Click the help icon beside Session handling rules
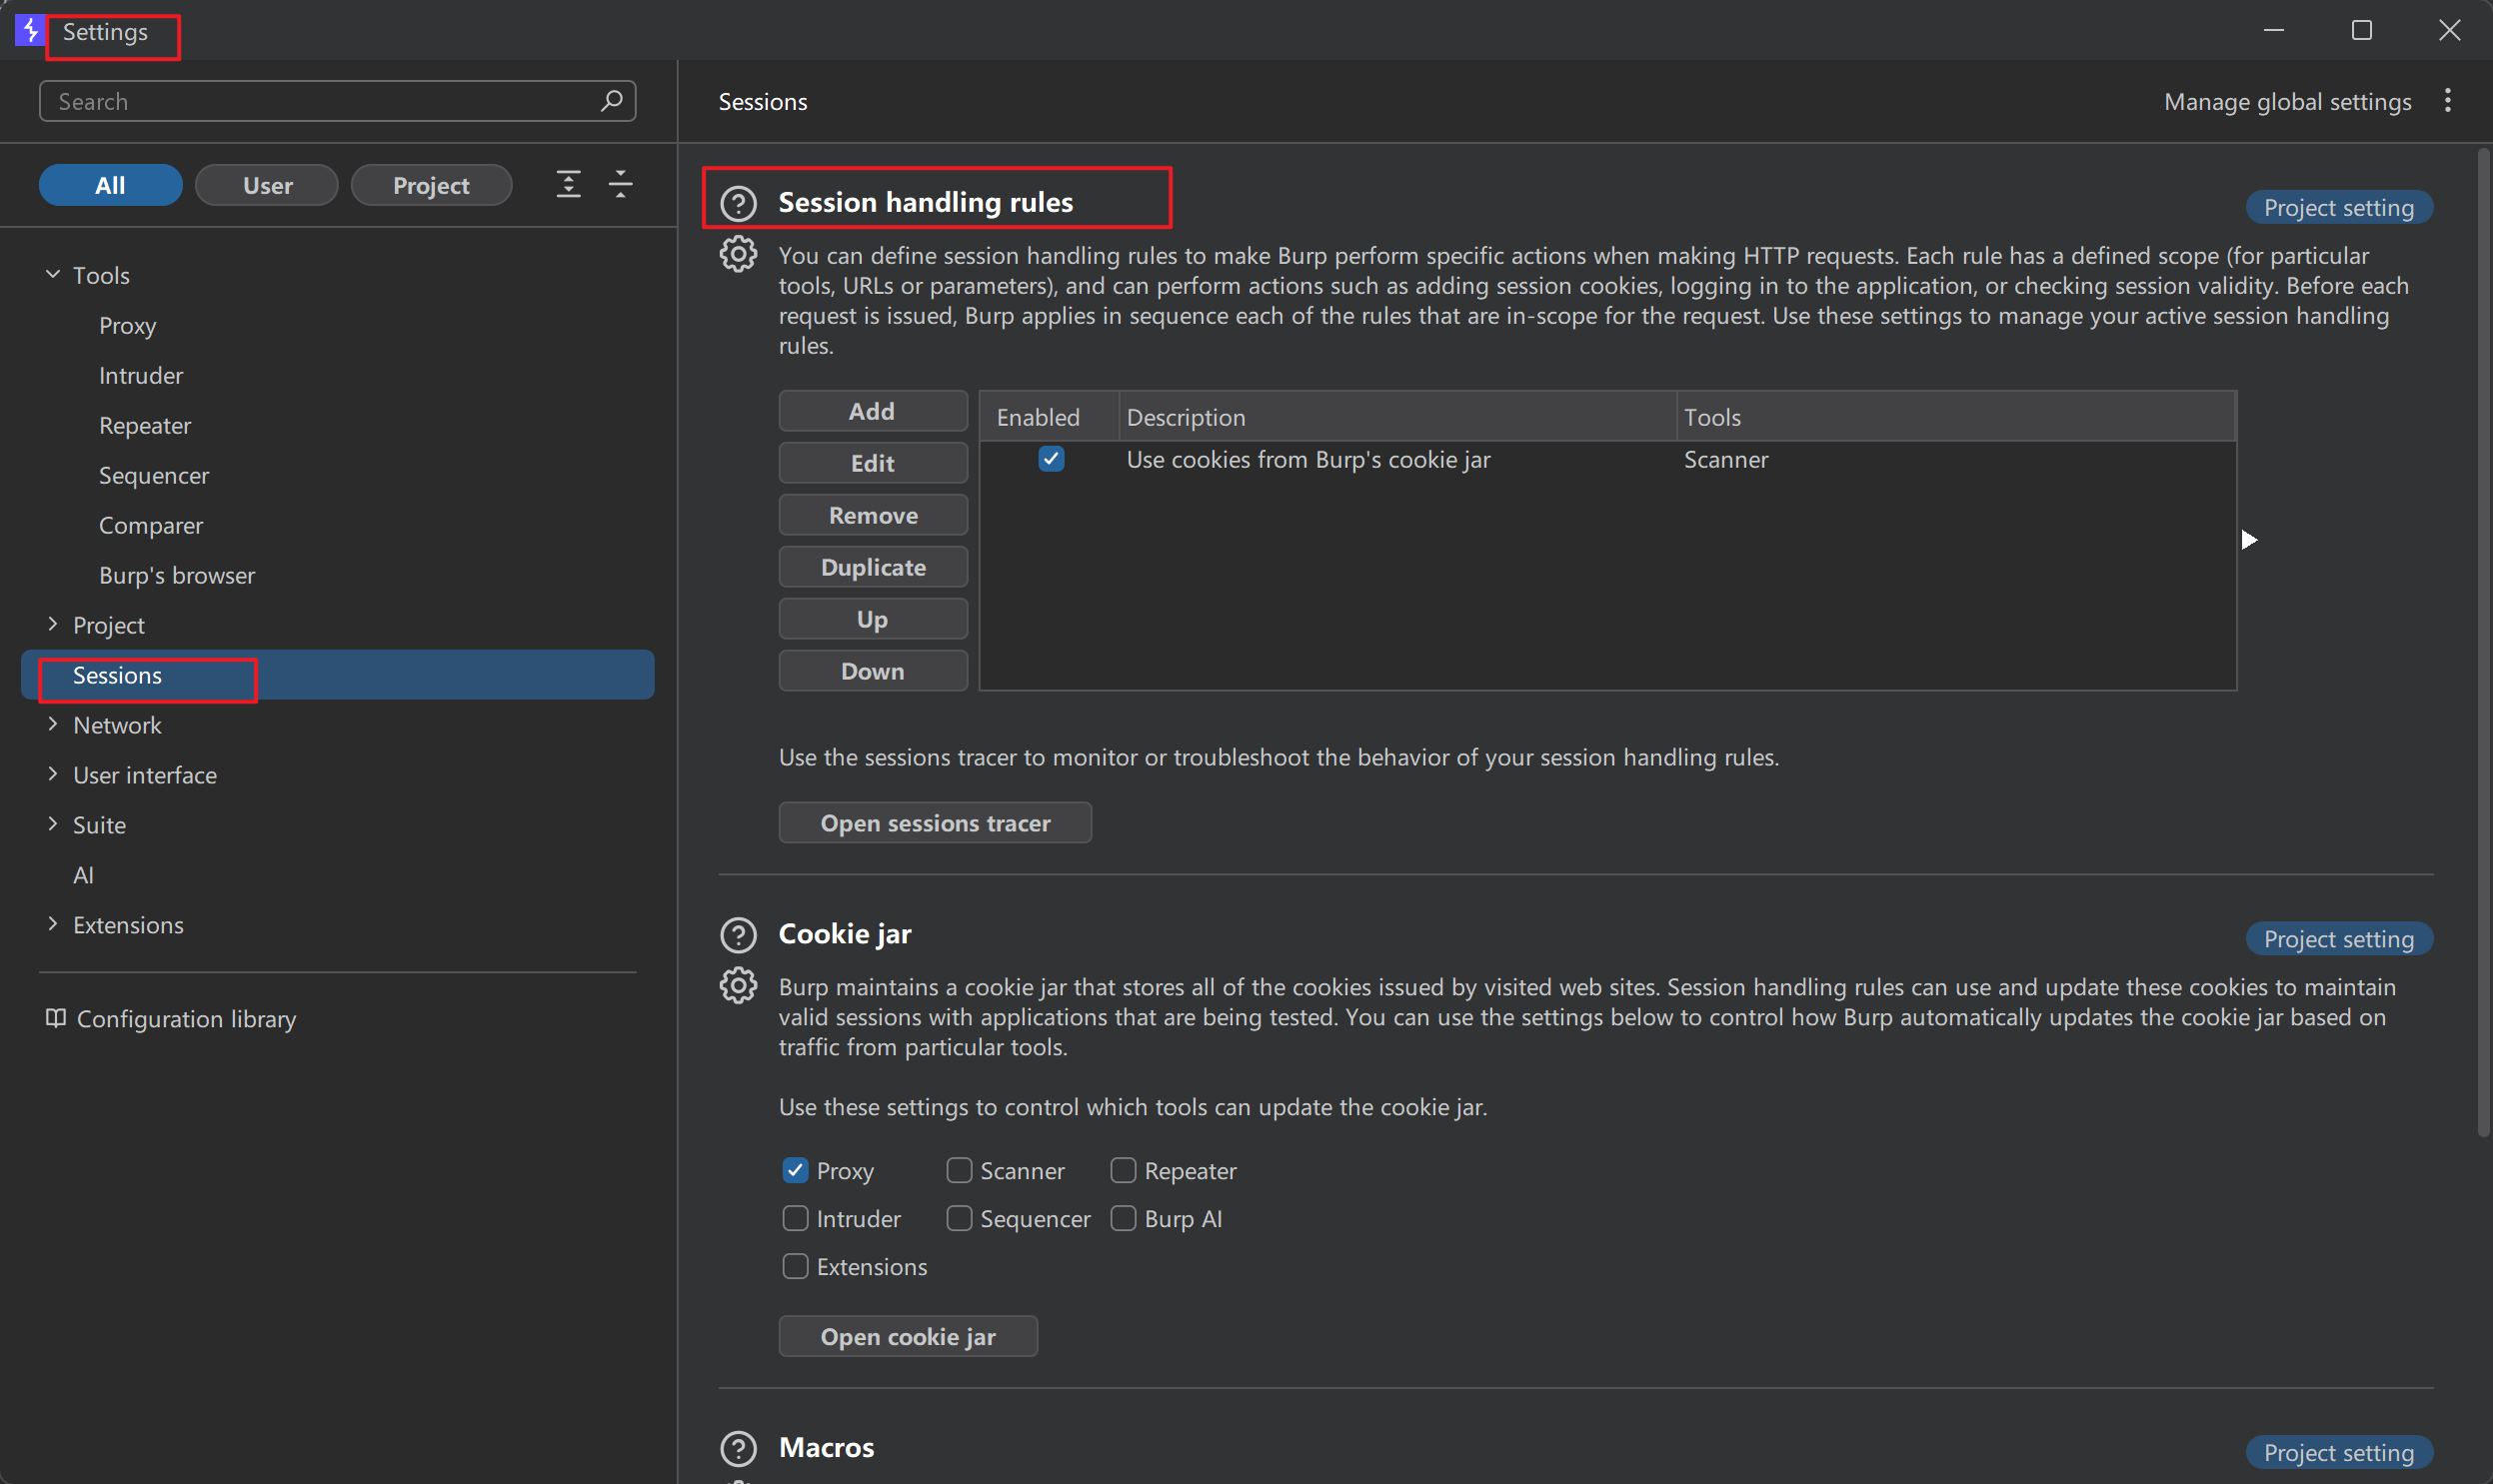 (738, 203)
